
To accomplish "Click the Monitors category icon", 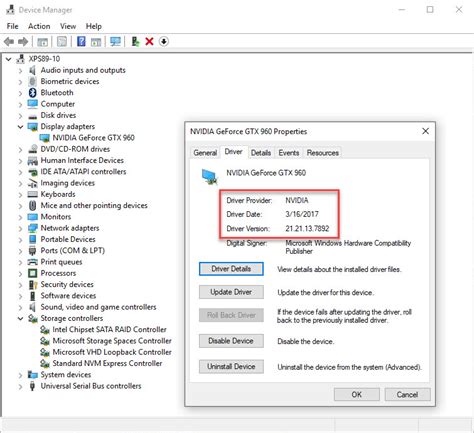I will 32,217.
